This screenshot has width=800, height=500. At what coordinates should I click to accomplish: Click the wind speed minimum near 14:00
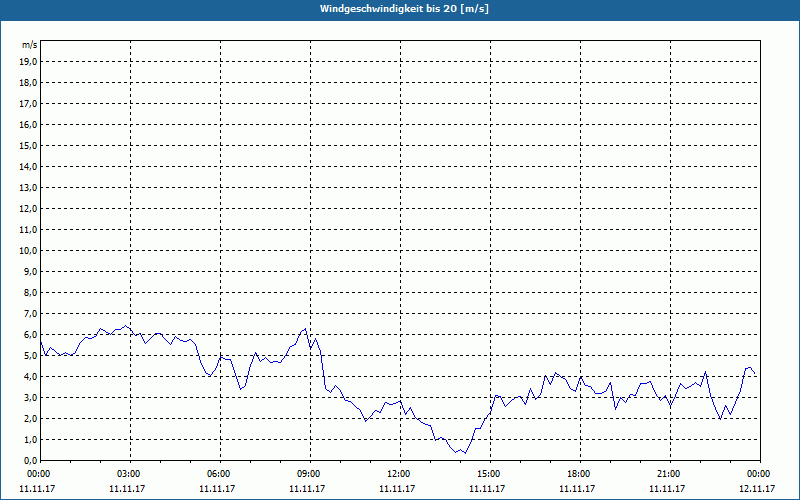(465, 453)
